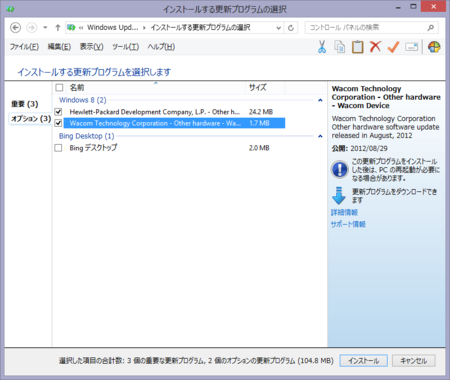Click the window title bar app icon
Screen dimensions: 450x380
(10, 9)
